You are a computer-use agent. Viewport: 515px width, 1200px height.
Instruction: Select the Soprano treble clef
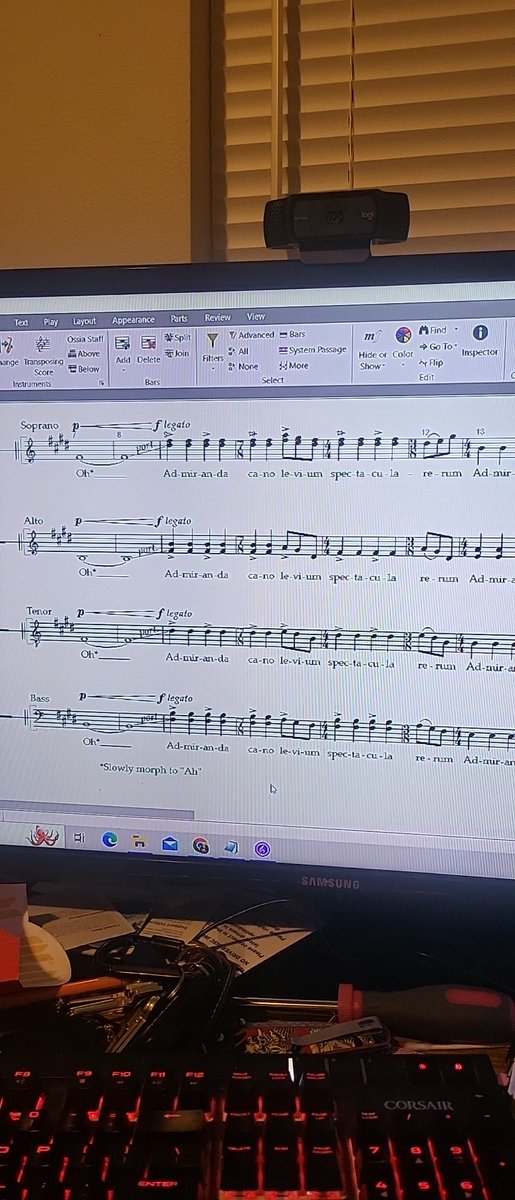pyautogui.click(x=30, y=451)
